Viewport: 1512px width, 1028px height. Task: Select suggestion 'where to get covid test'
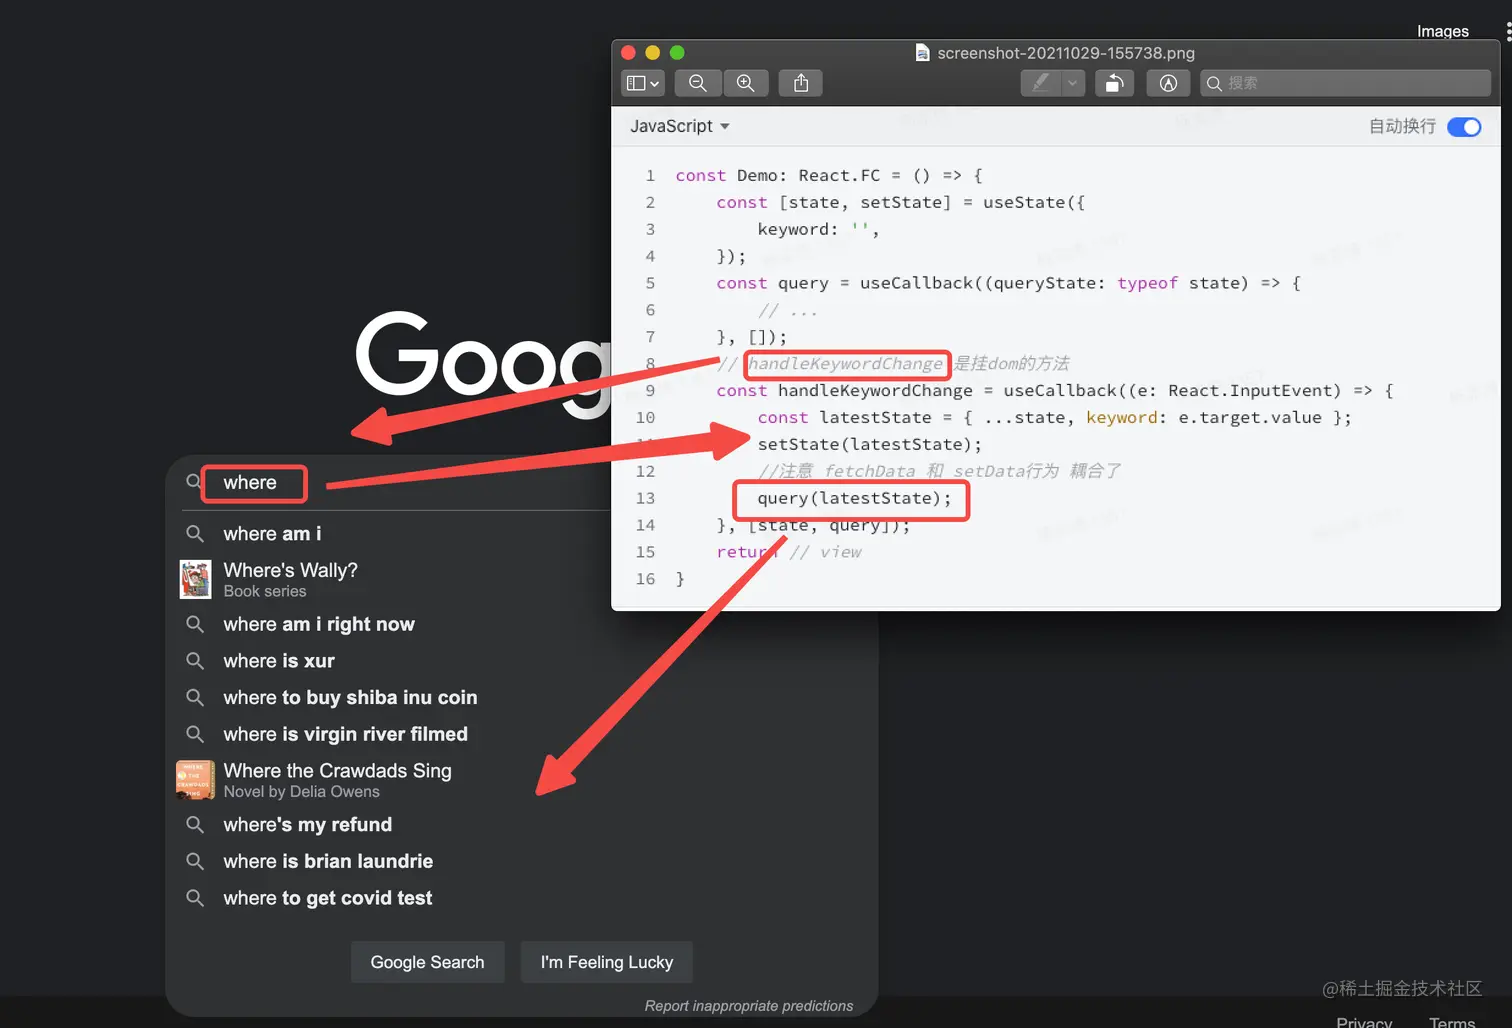[328, 898]
